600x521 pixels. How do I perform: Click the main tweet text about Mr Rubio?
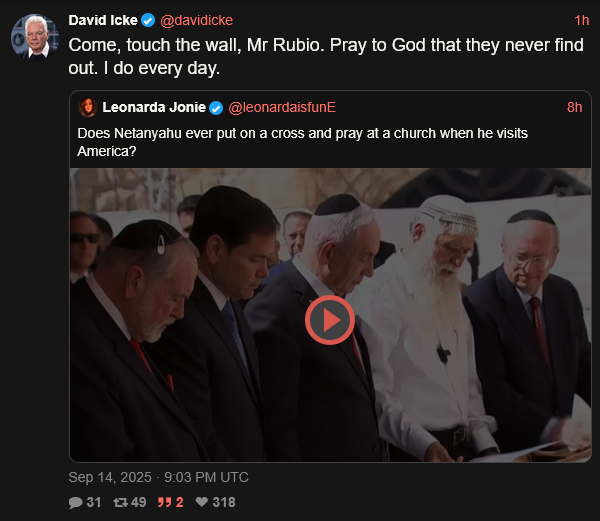point(326,57)
